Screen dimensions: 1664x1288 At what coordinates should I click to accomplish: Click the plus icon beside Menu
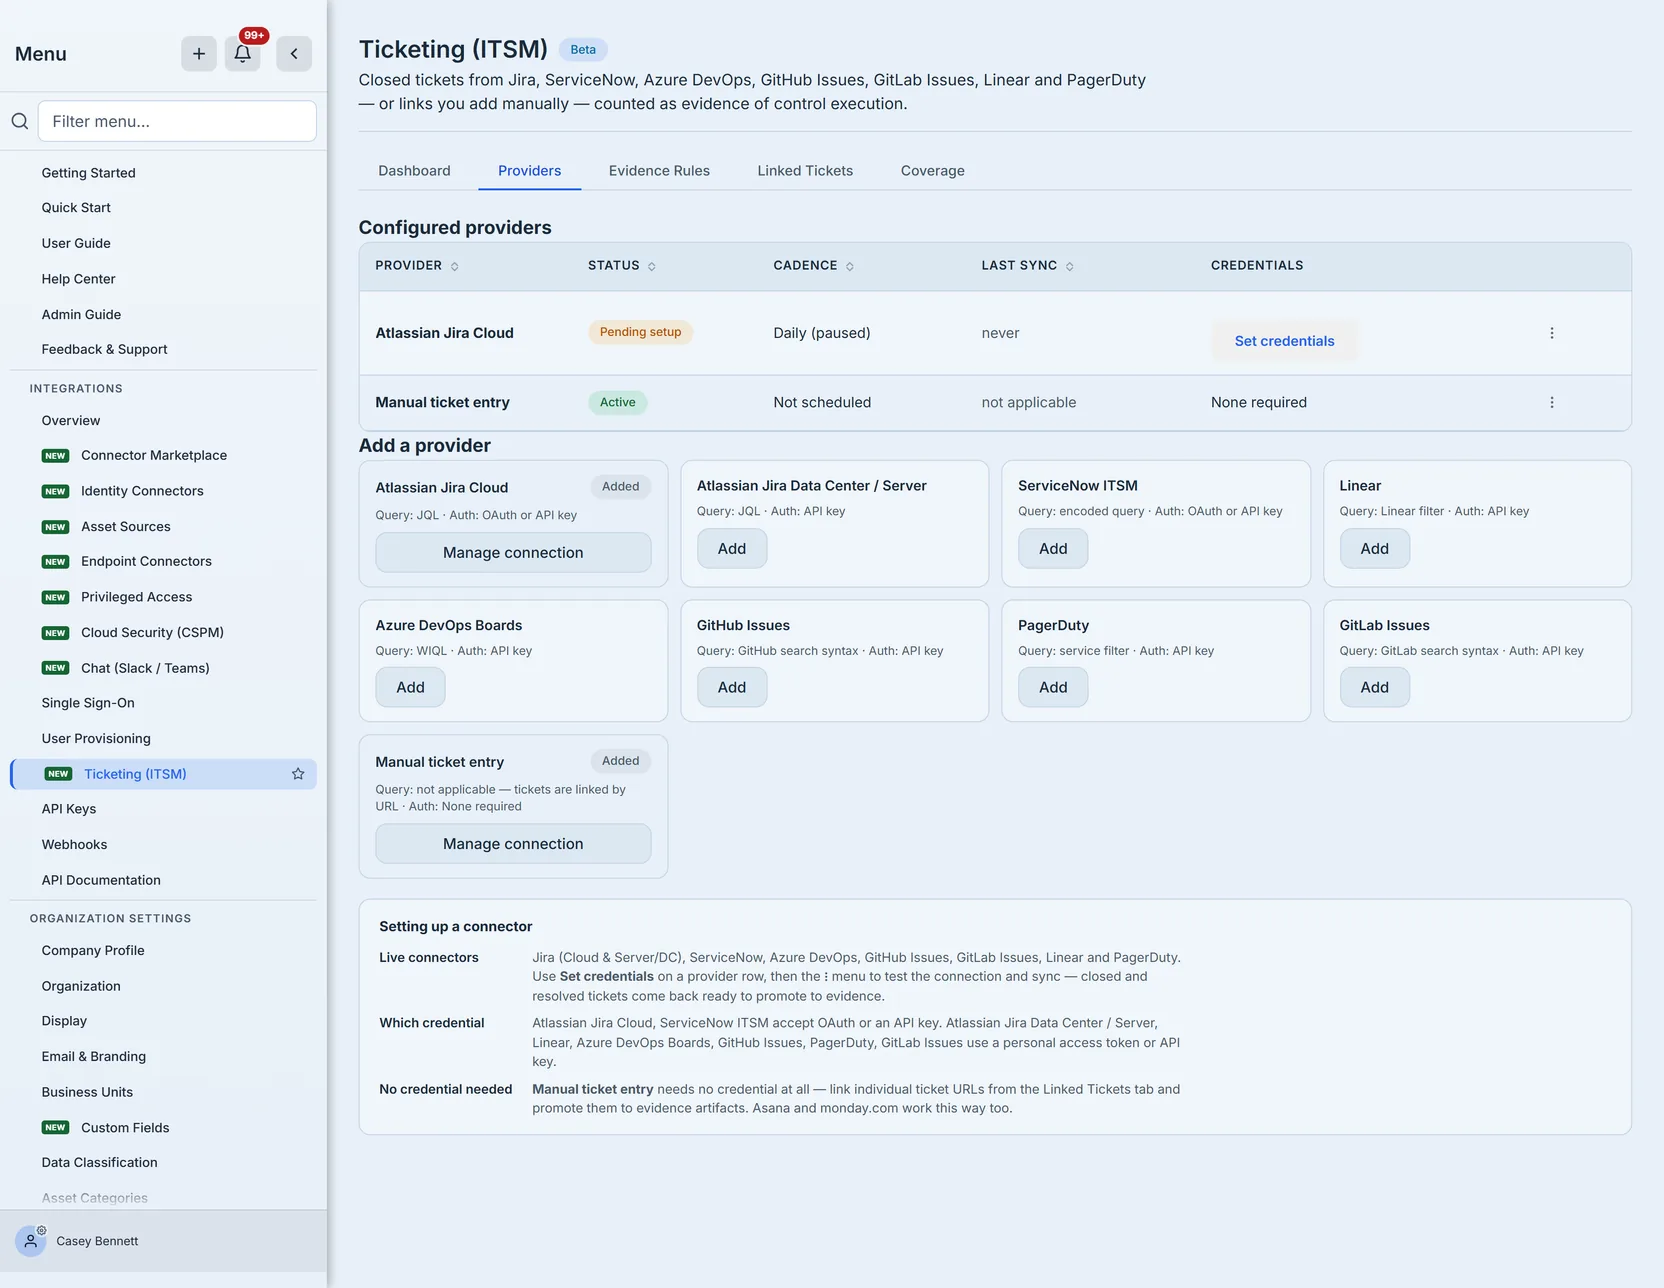(199, 54)
